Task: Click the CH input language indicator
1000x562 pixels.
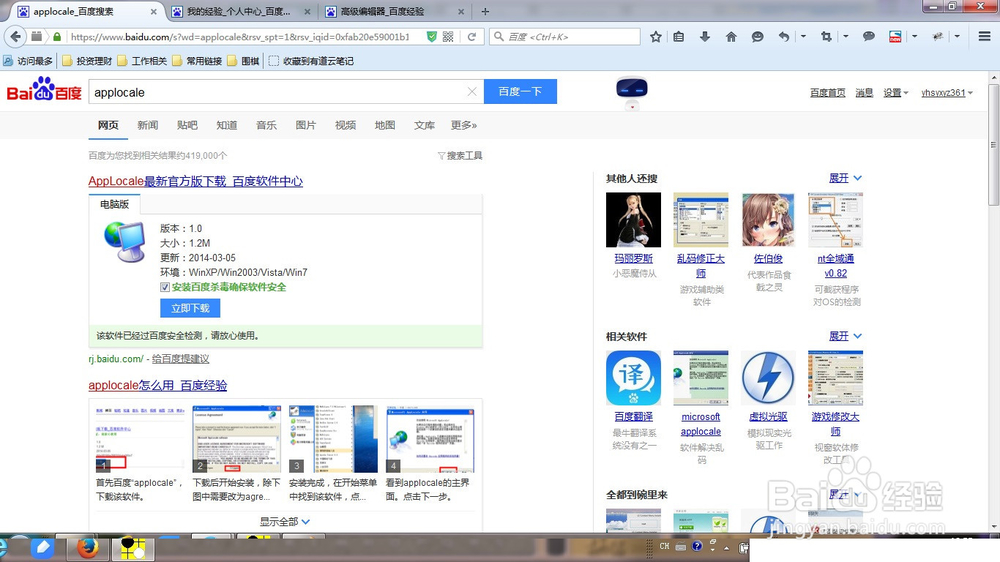Action: coord(665,546)
